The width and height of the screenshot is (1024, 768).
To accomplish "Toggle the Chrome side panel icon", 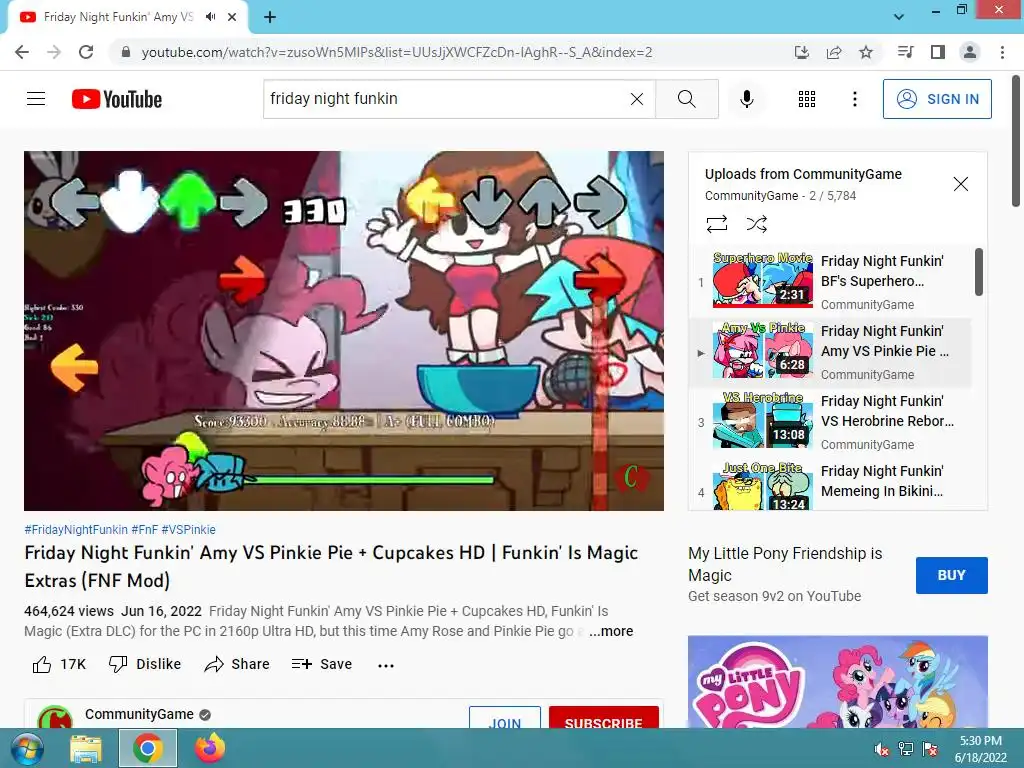I will [x=938, y=52].
